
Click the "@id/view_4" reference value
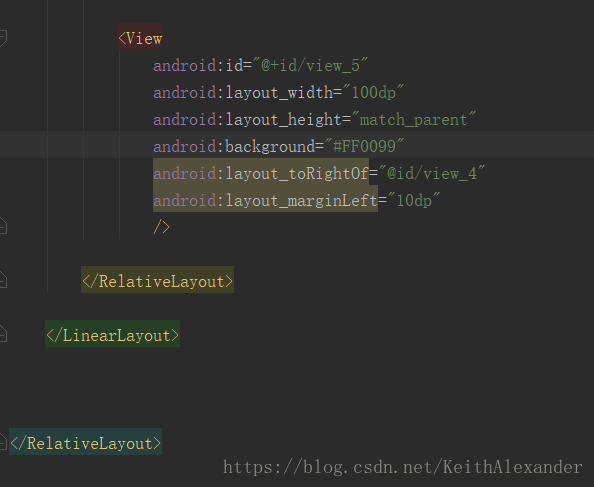click(x=431, y=173)
